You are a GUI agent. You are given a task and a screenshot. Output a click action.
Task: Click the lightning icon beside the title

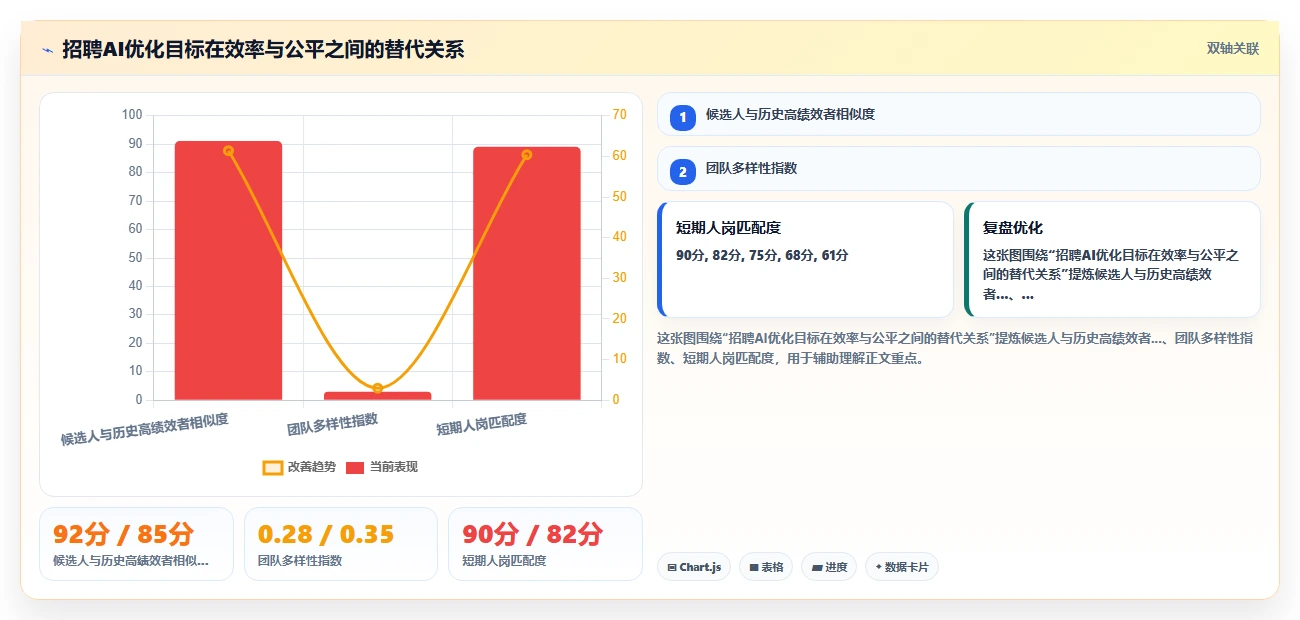(x=47, y=49)
